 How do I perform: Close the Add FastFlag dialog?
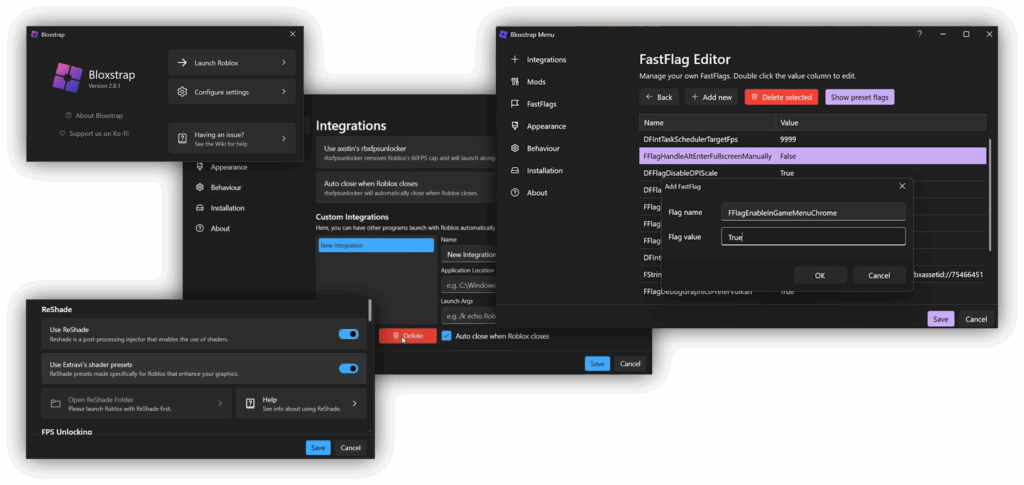tap(902, 186)
